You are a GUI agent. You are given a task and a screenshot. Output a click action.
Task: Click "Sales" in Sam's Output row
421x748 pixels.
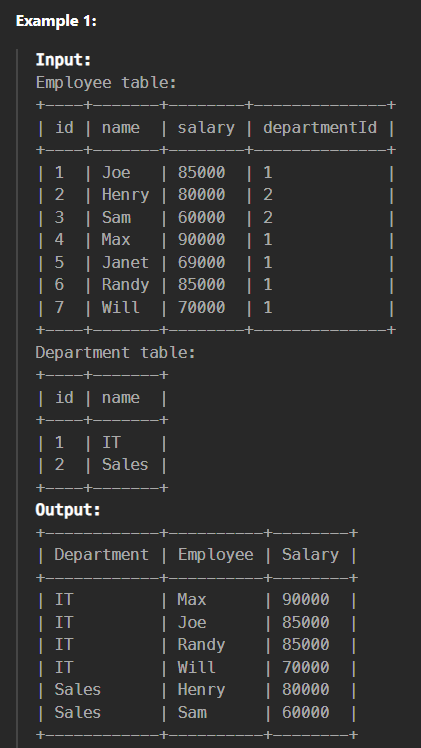pyautogui.click(x=78, y=712)
